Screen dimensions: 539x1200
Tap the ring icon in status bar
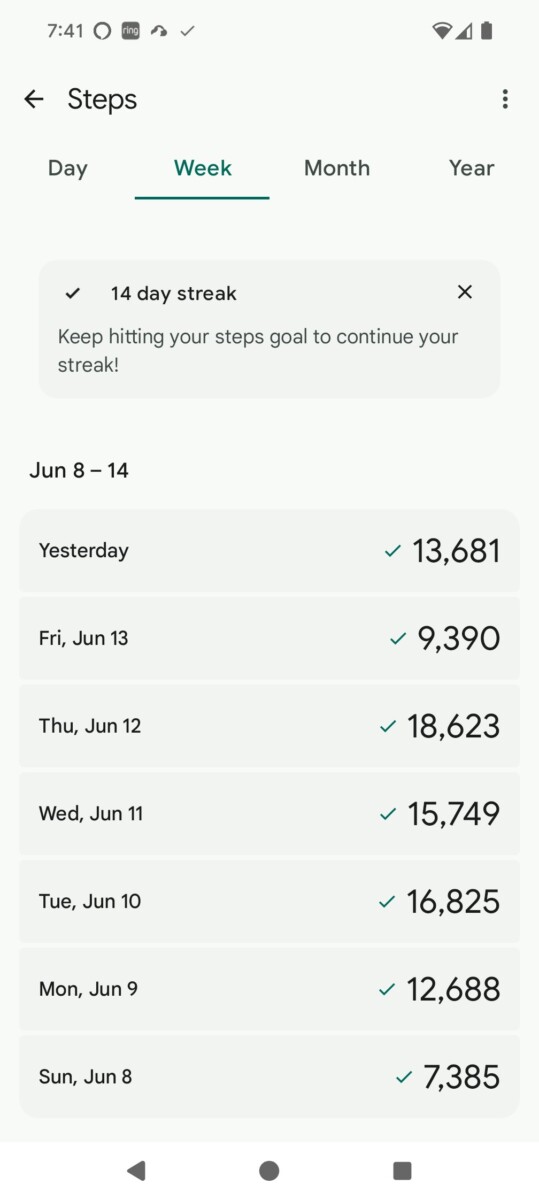(x=130, y=31)
